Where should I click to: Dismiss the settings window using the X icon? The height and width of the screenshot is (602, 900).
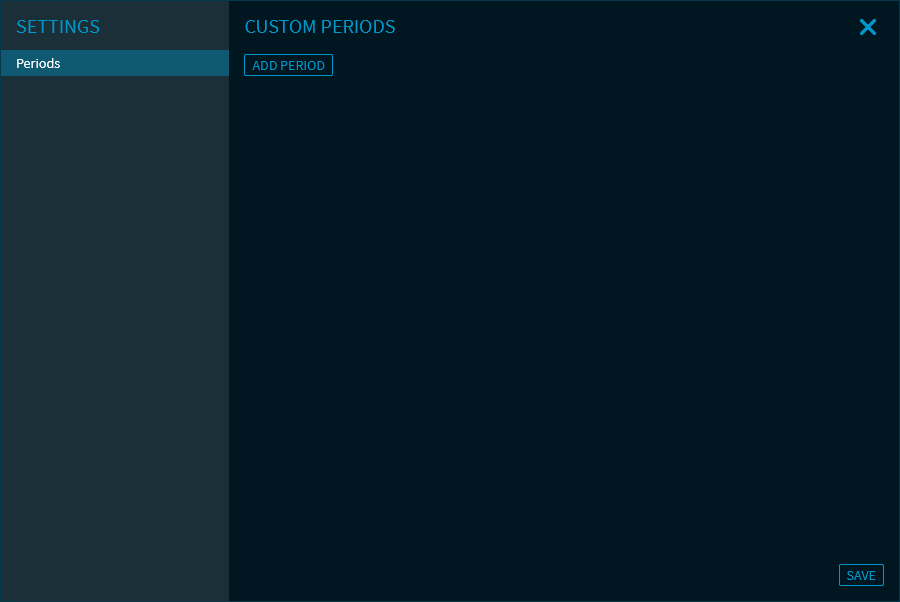[x=867, y=28]
